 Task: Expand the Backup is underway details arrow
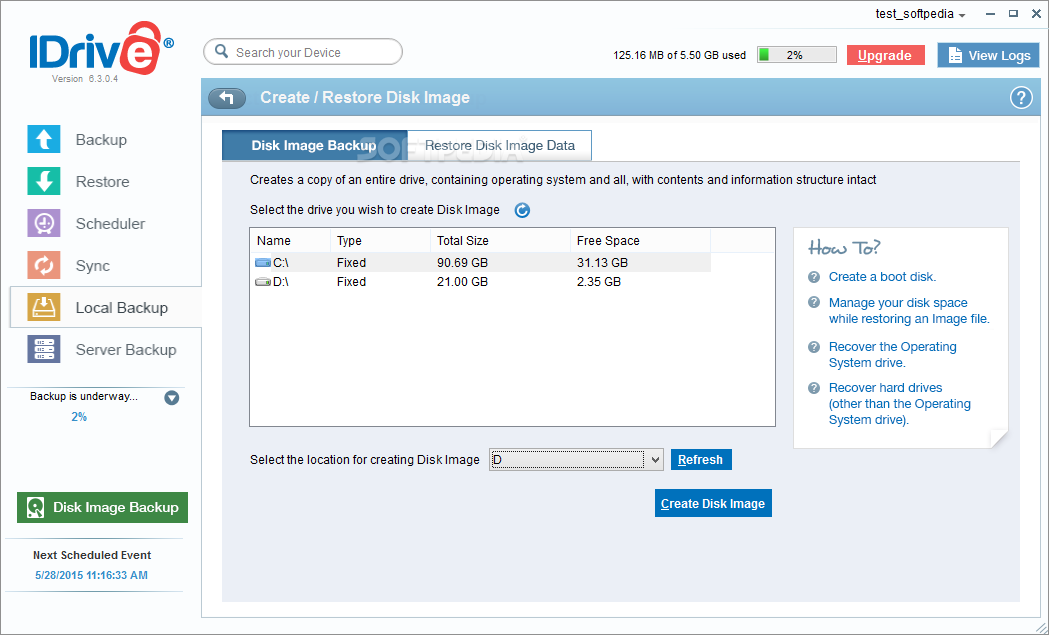[172, 398]
